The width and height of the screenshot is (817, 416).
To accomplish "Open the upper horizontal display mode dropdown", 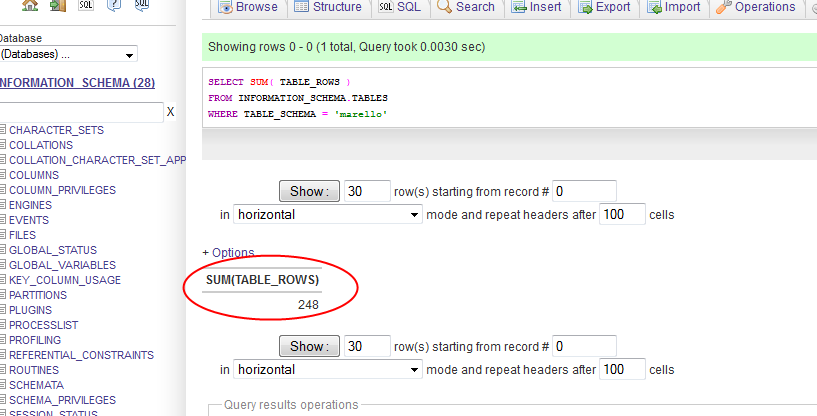I will point(327,215).
